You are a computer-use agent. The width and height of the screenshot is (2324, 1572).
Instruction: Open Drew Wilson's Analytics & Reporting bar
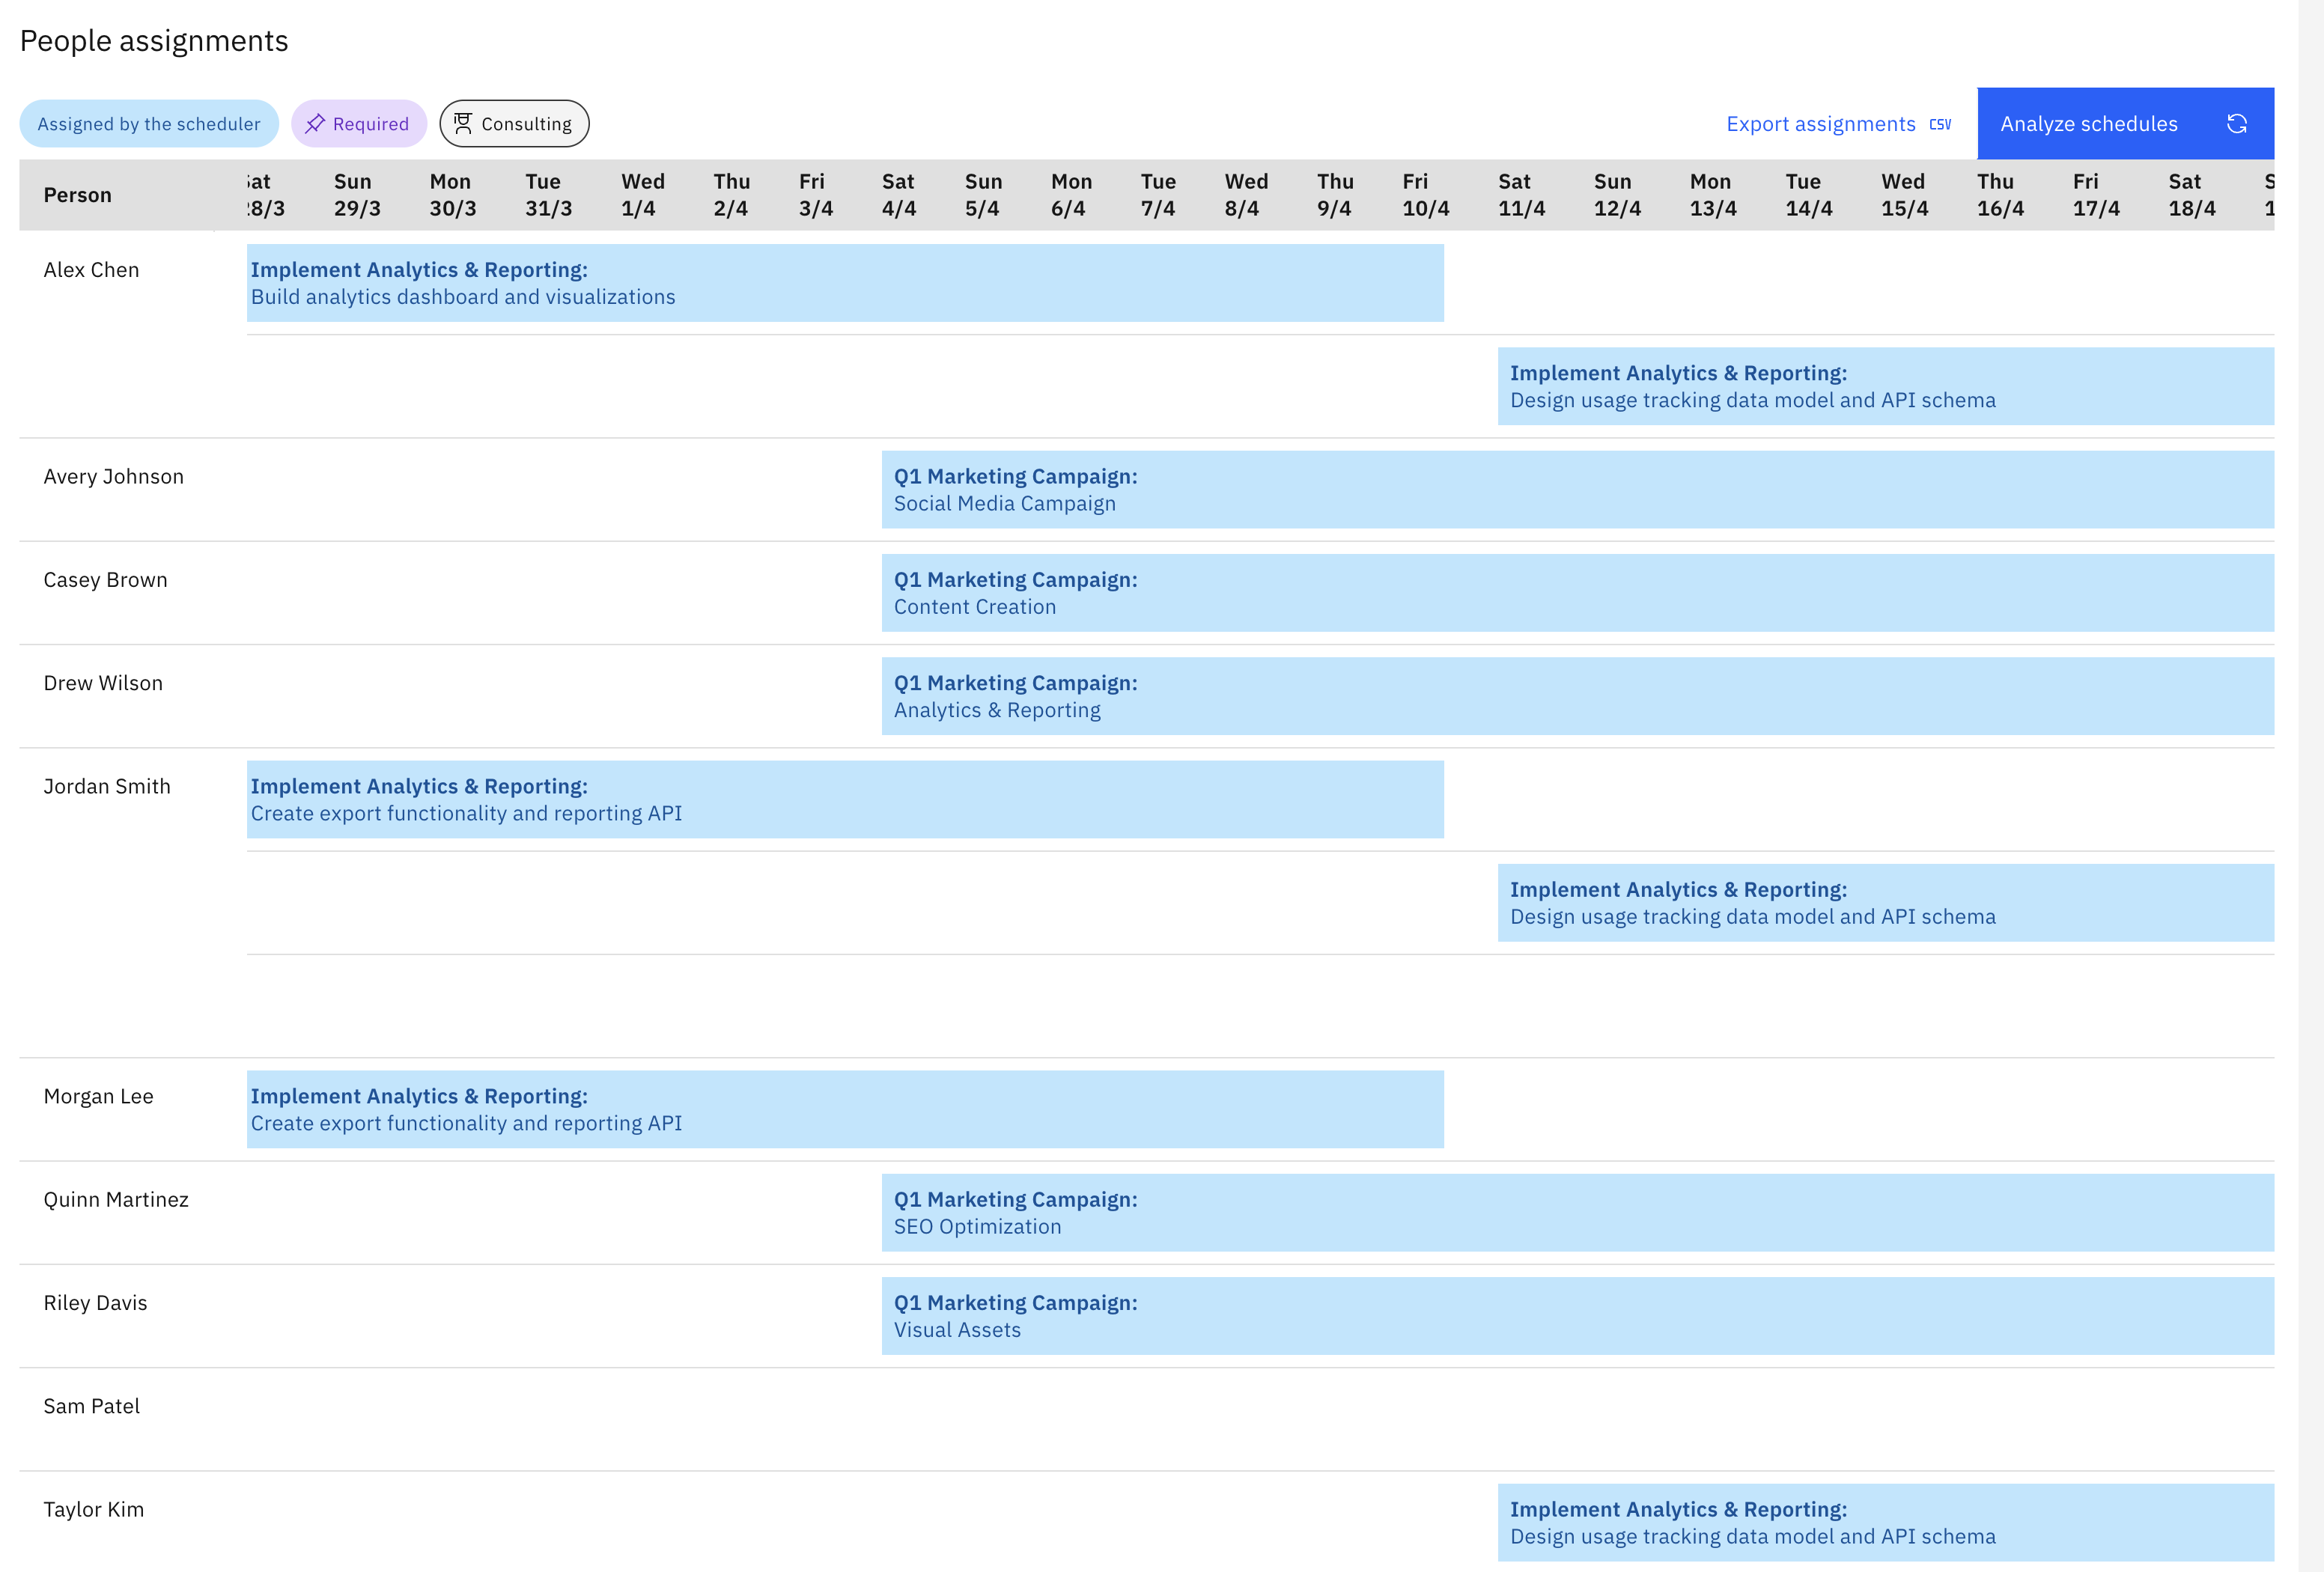tap(1577, 696)
